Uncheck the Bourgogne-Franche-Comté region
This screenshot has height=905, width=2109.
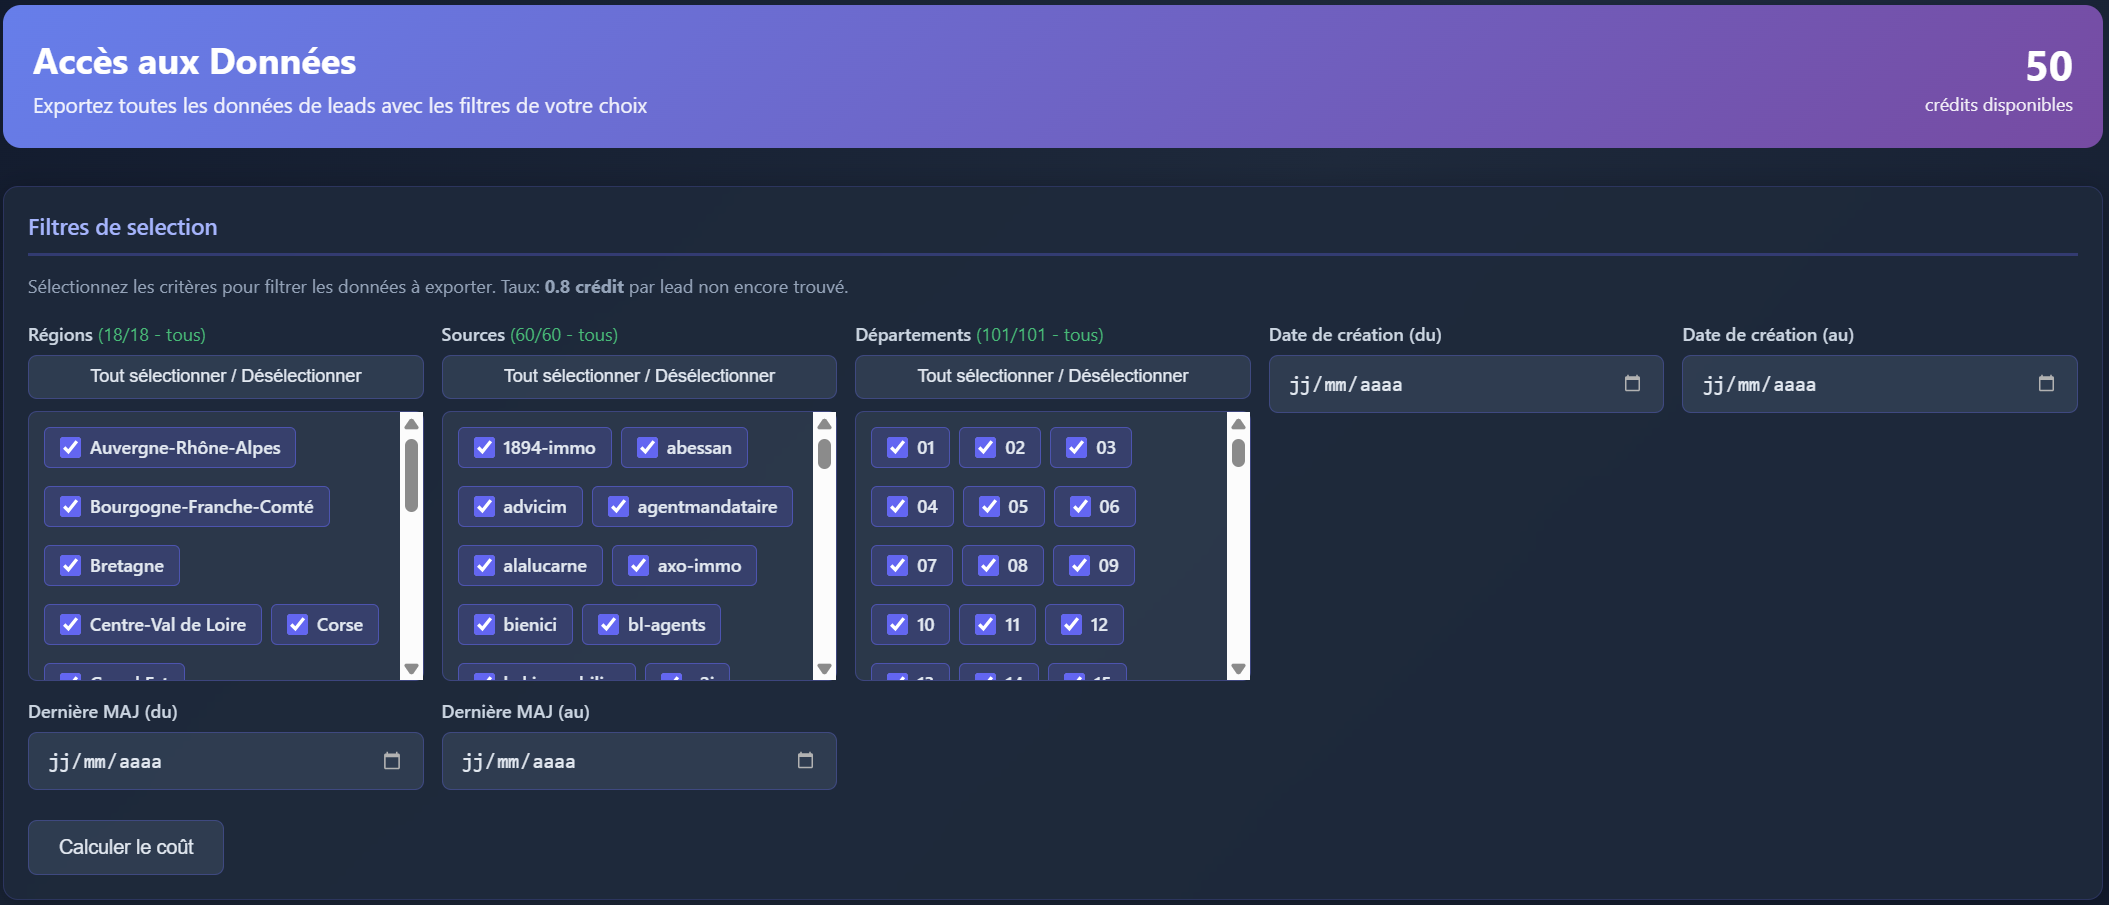coord(70,506)
